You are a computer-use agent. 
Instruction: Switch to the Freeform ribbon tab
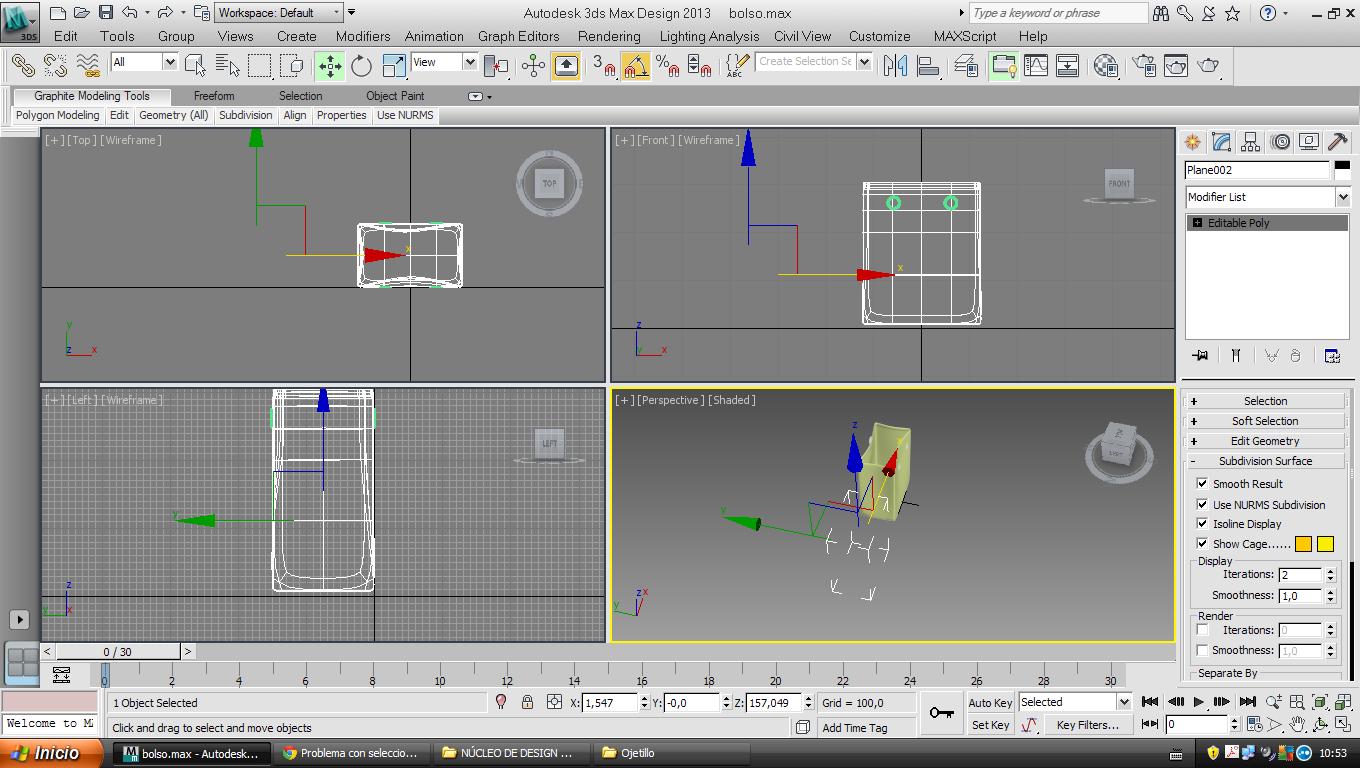point(214,96)
